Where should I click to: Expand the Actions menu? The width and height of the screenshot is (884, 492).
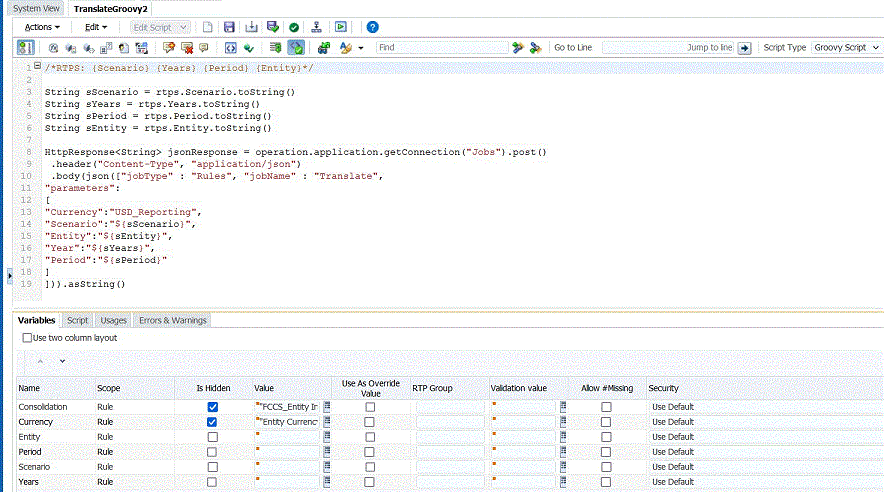(x=42, y=27)
